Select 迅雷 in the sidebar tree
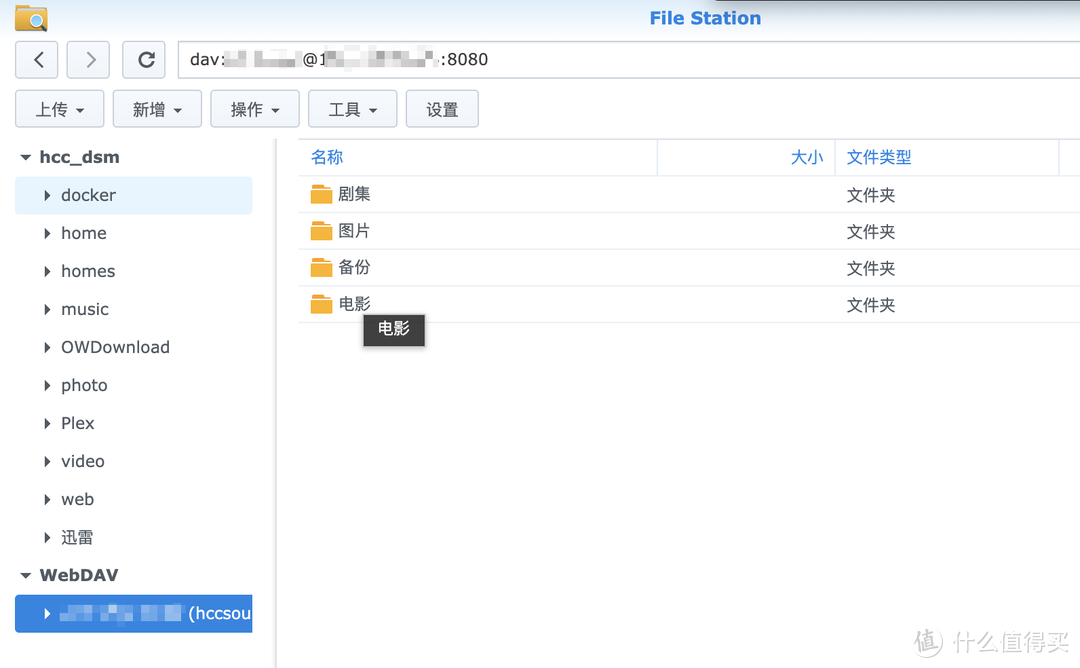This screenshot has width=1080, height=668. point(77,537)
